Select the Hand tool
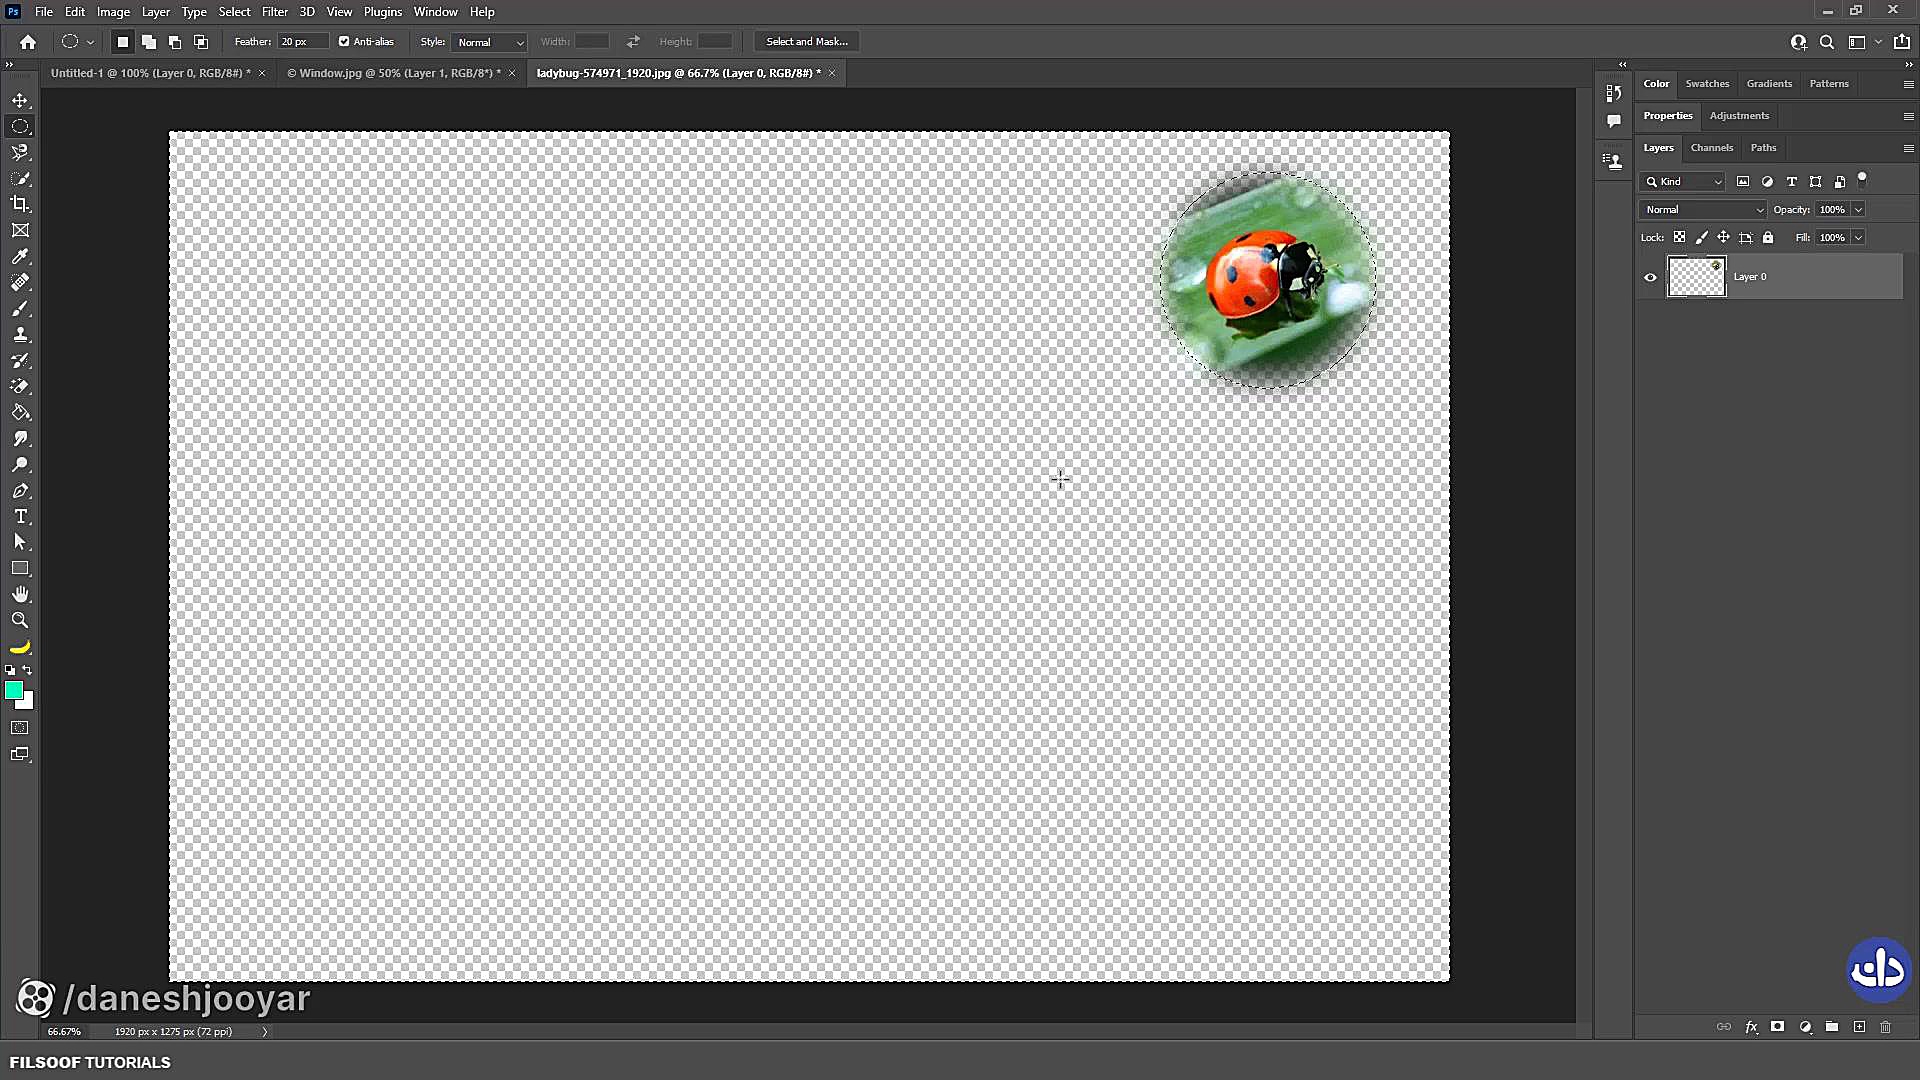 (20, 594)
